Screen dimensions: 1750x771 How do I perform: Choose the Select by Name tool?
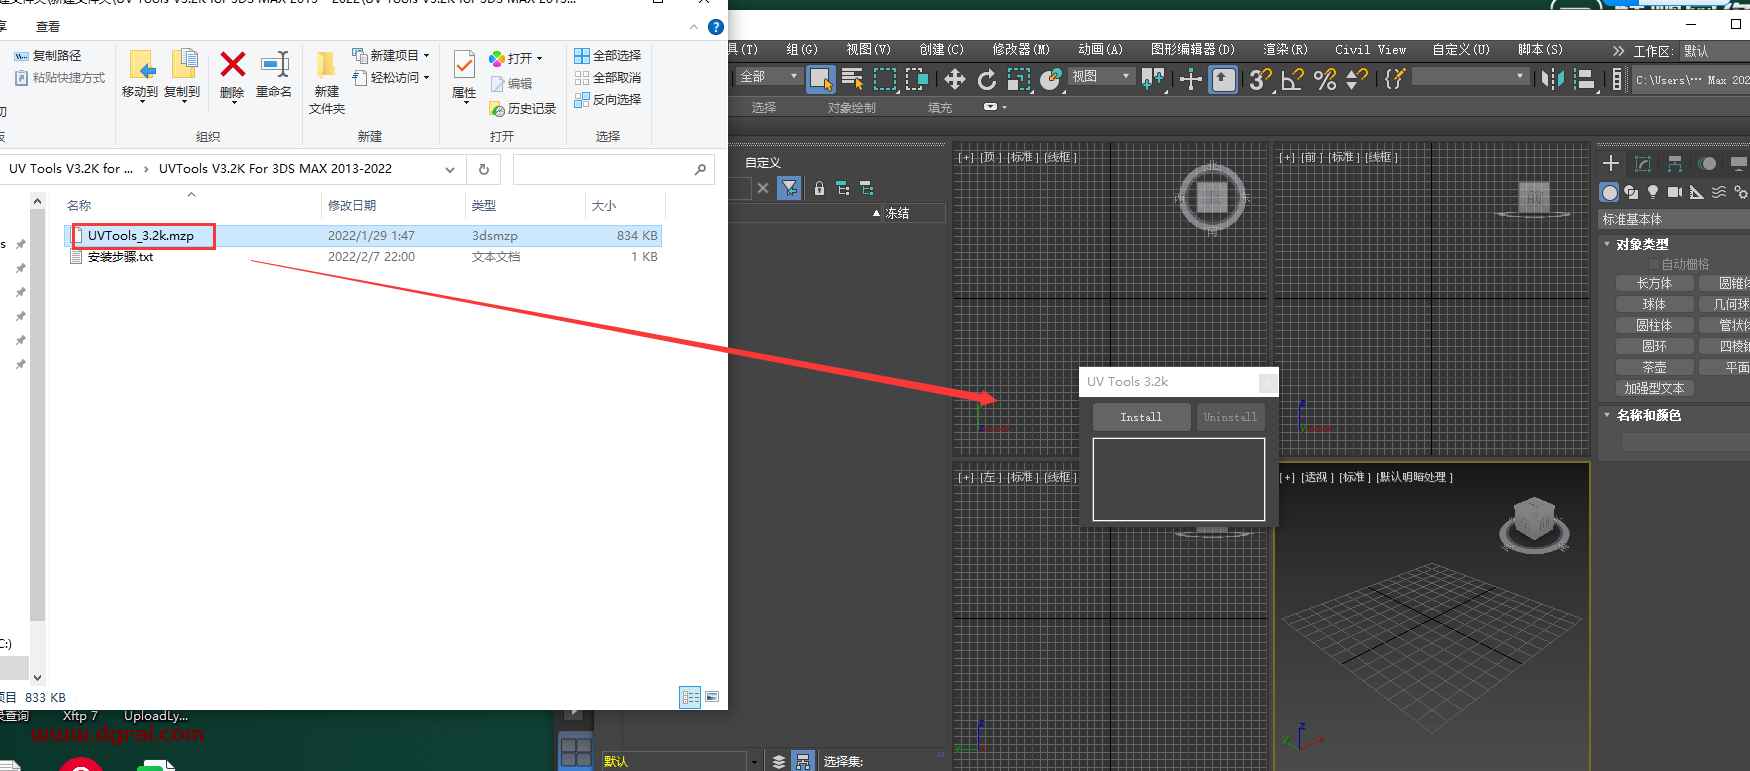click(852, 79)
